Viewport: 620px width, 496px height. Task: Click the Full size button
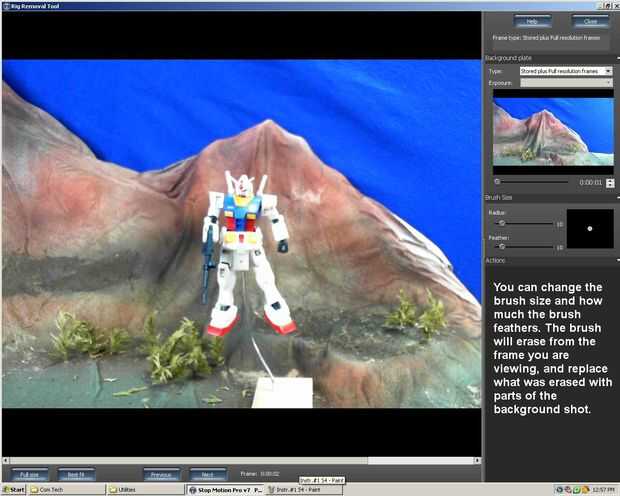click(x=30, y=474)
